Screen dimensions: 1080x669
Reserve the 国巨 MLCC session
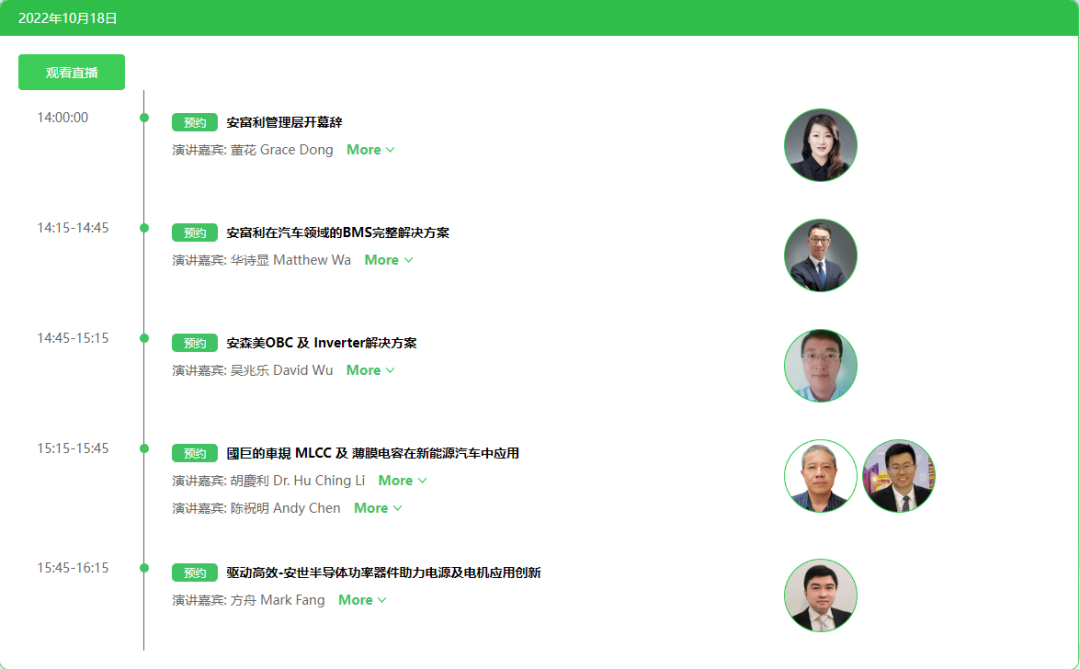coord(195,453)
